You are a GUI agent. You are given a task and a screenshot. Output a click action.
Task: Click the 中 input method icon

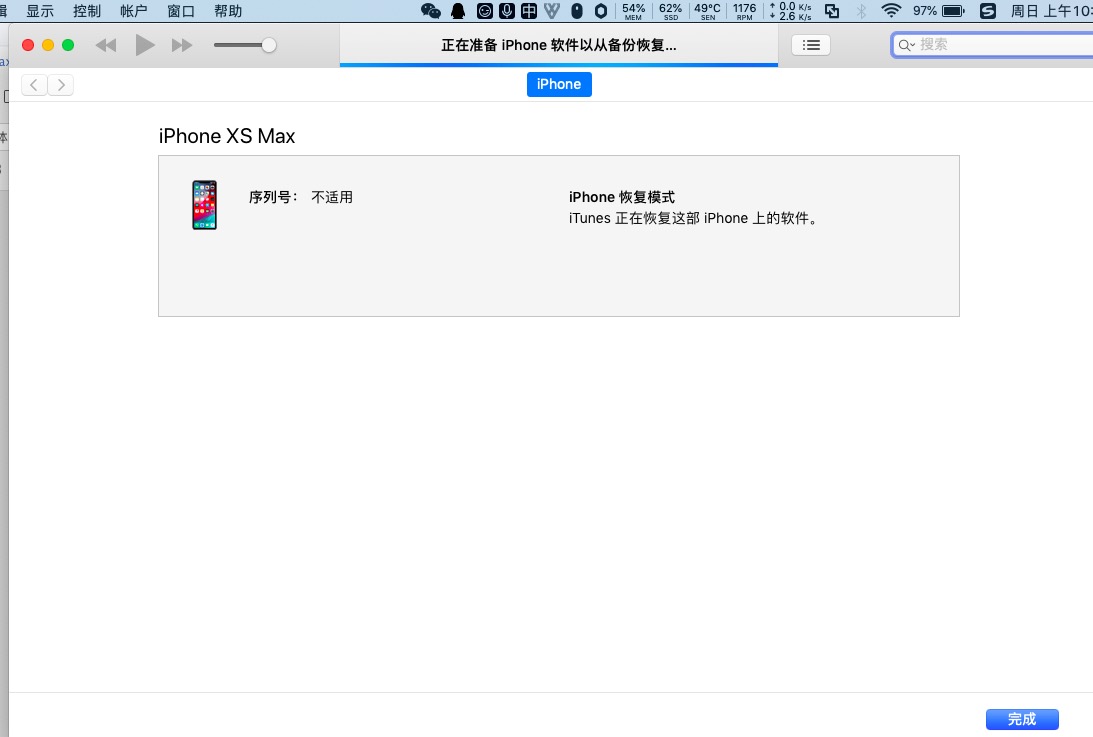(x=529, y=11)
